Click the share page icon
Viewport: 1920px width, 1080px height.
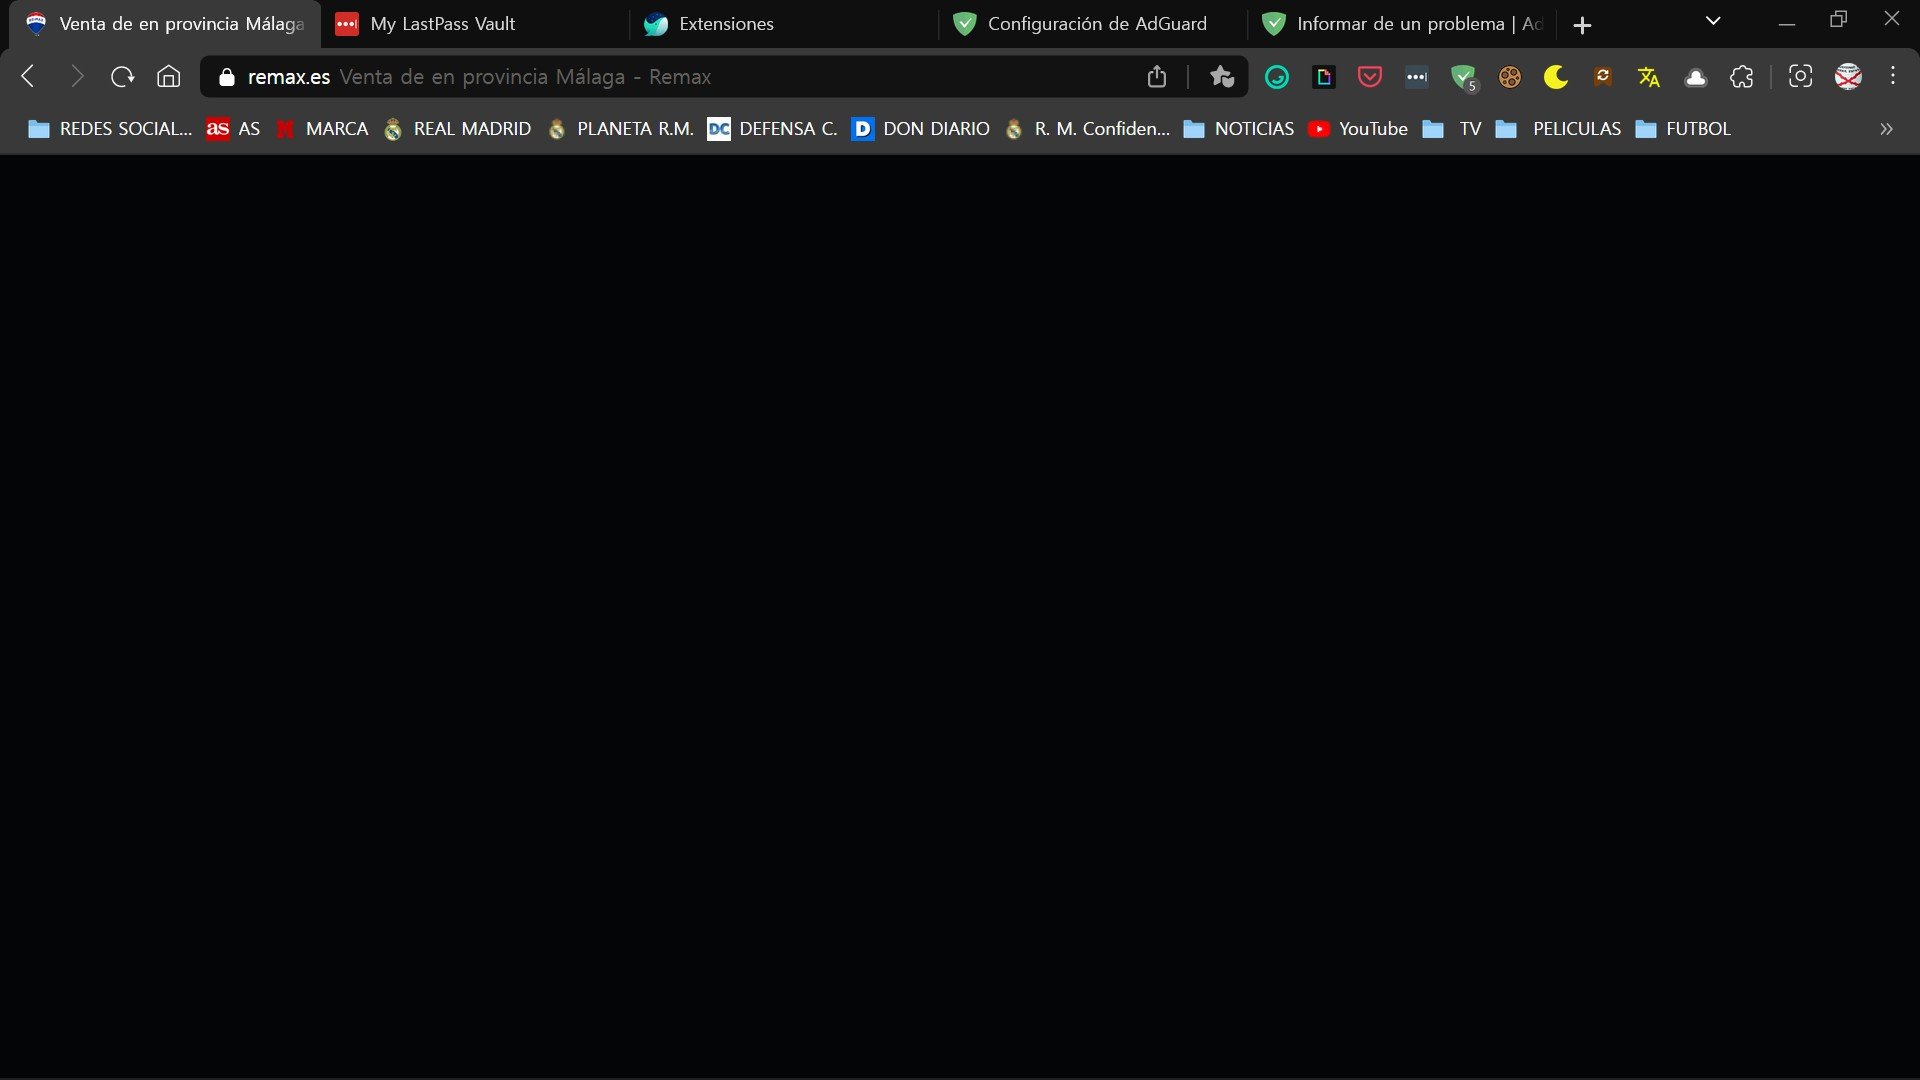pyautogui.click(x=1157, y=77)
